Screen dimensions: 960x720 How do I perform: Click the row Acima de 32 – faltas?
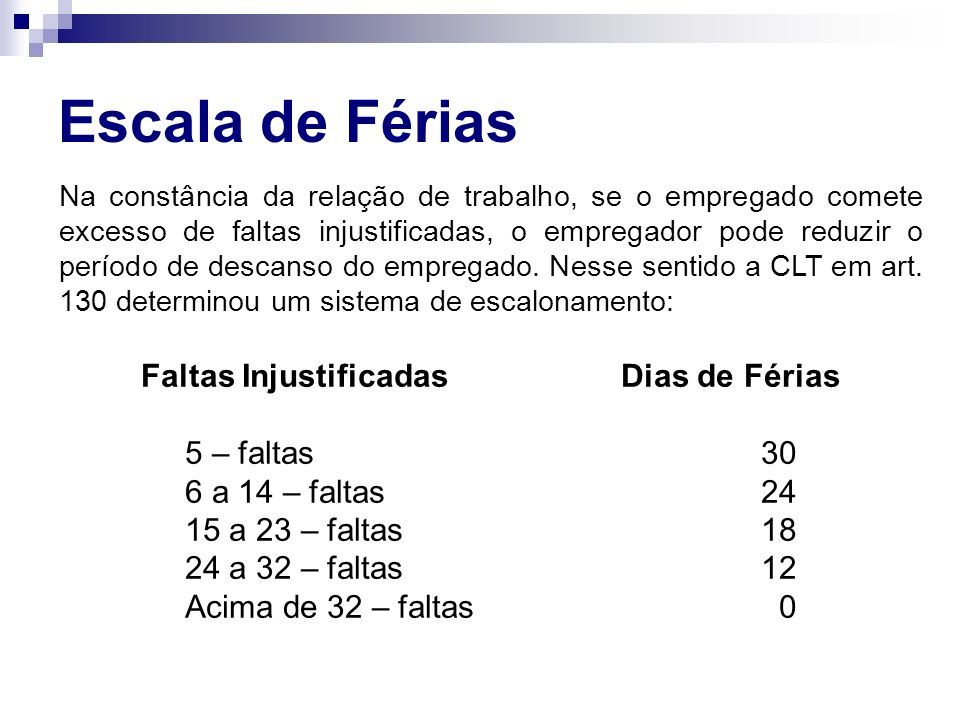[330, 607]
